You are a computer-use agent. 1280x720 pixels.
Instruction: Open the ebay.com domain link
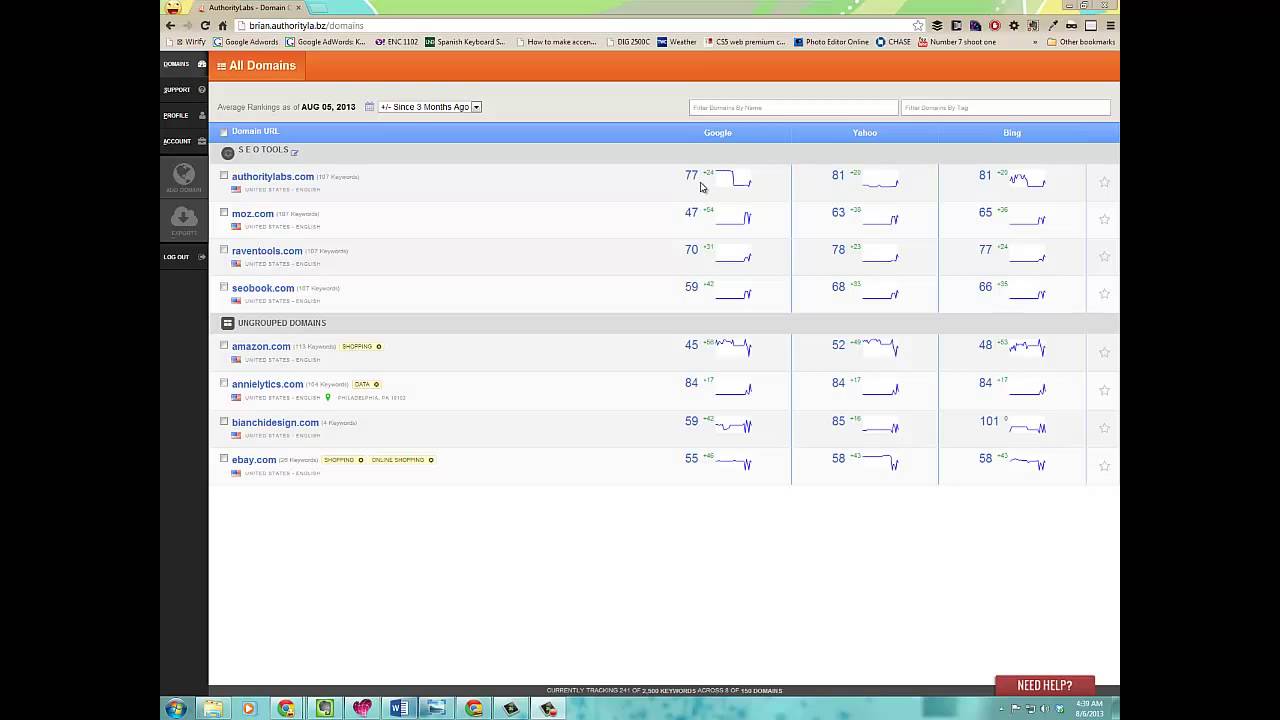254,460
